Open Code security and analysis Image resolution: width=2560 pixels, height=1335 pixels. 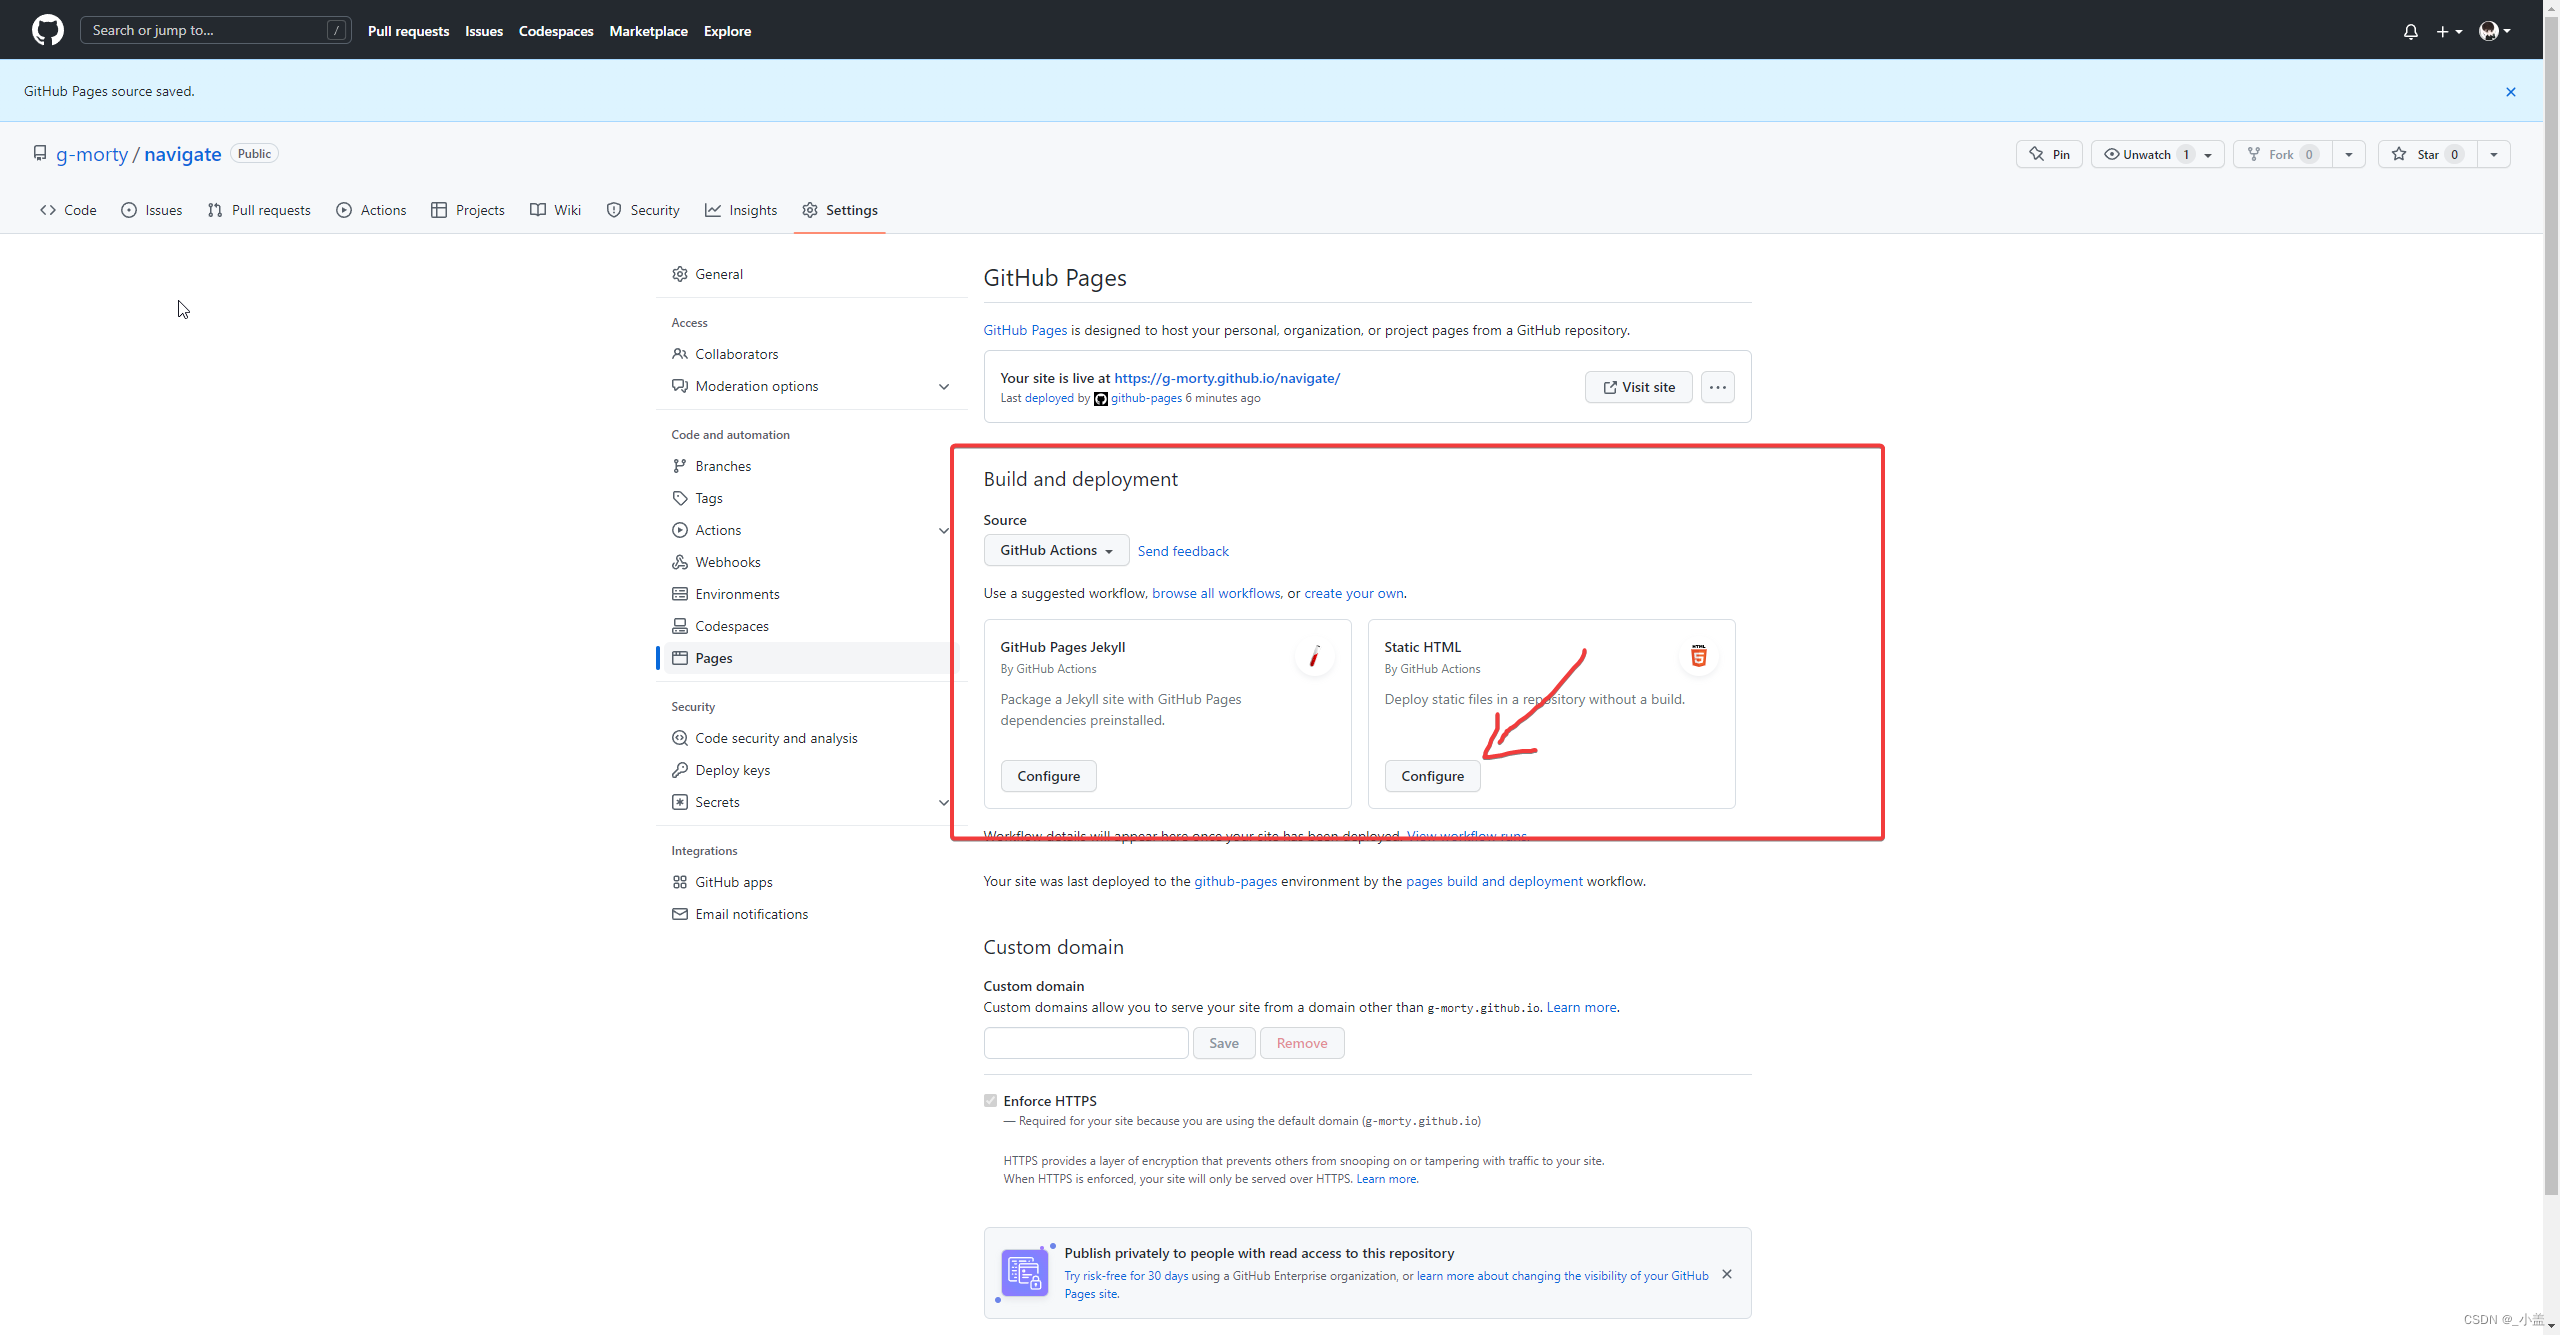point(810,738)
